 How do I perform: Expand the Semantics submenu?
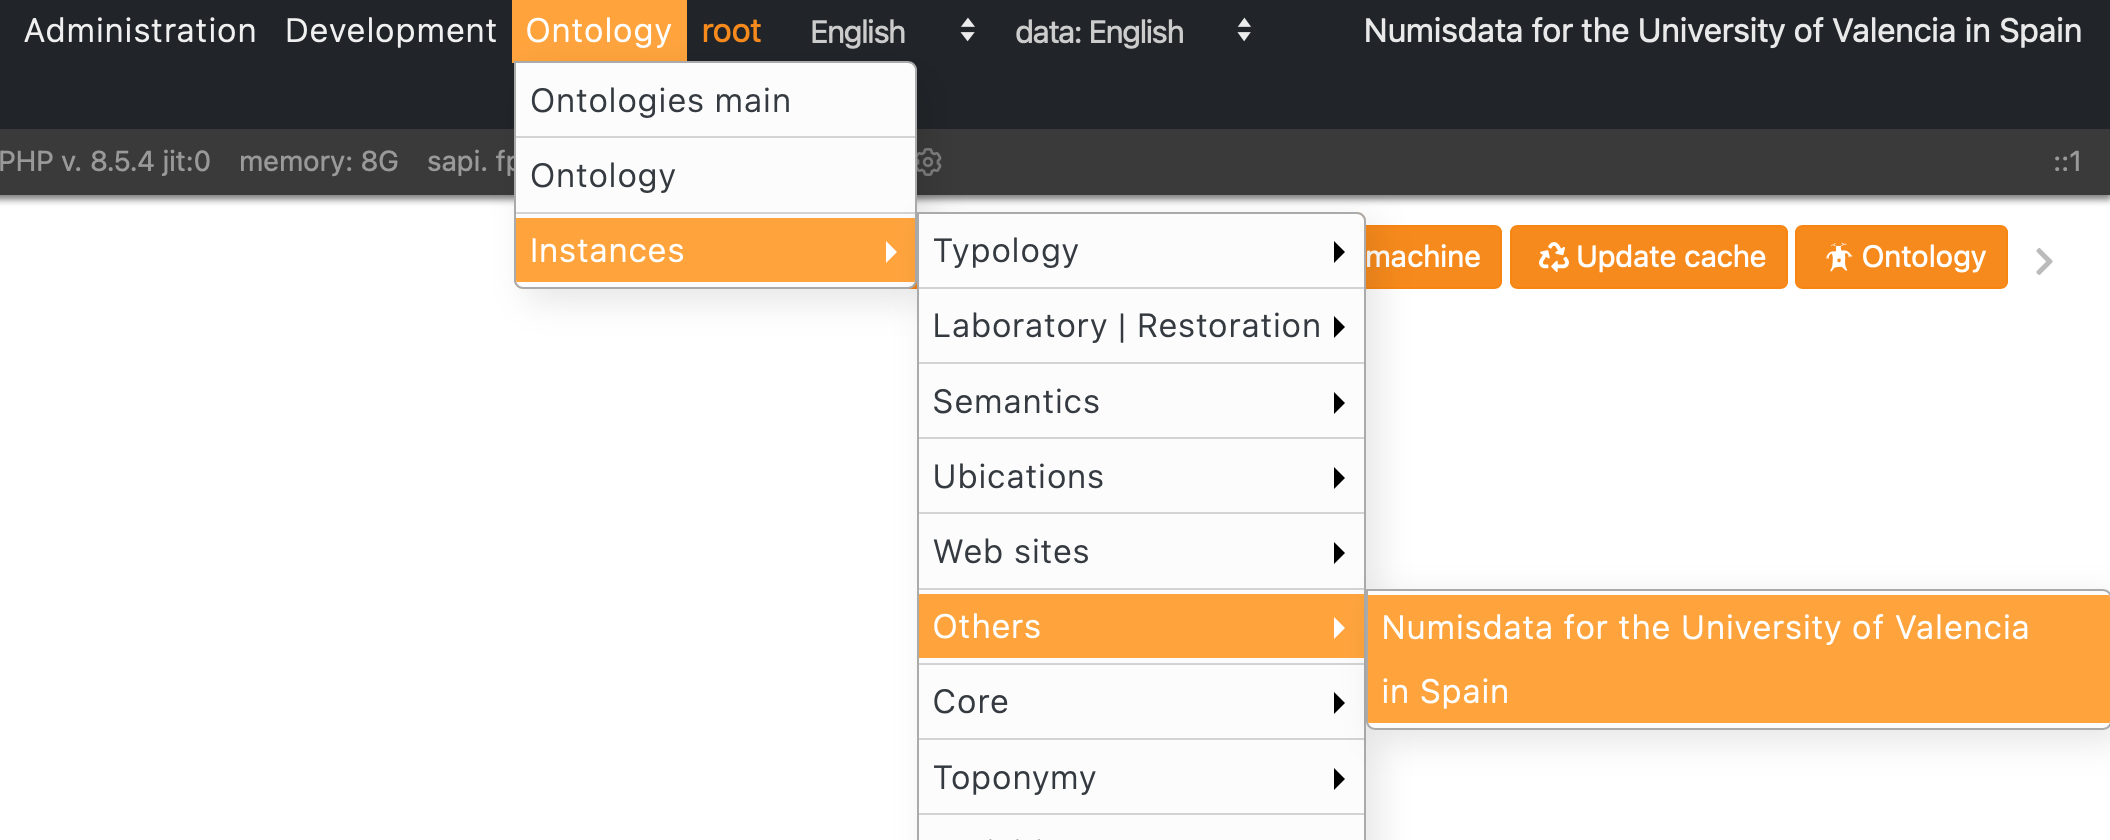pos(1141,402)
